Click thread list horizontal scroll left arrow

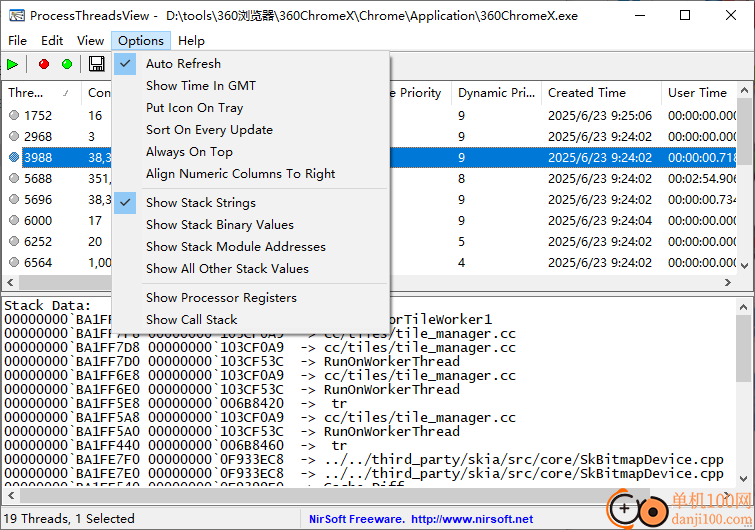point(10,282)
